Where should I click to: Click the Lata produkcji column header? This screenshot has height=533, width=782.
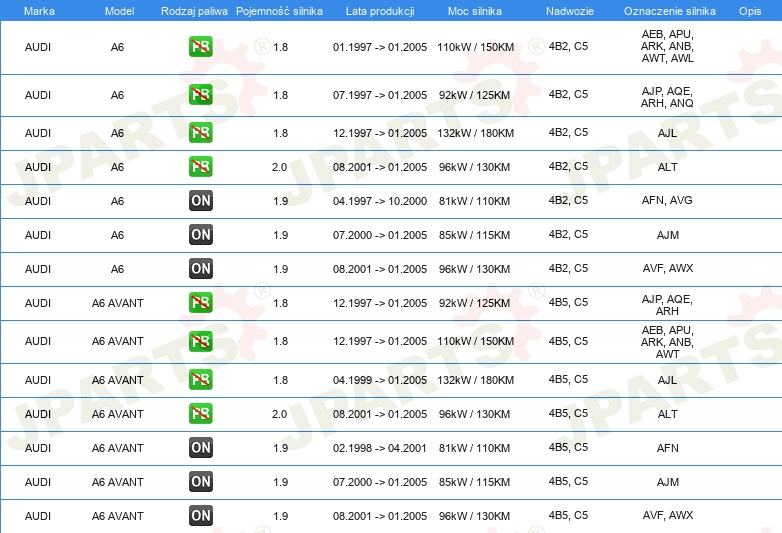380,11
